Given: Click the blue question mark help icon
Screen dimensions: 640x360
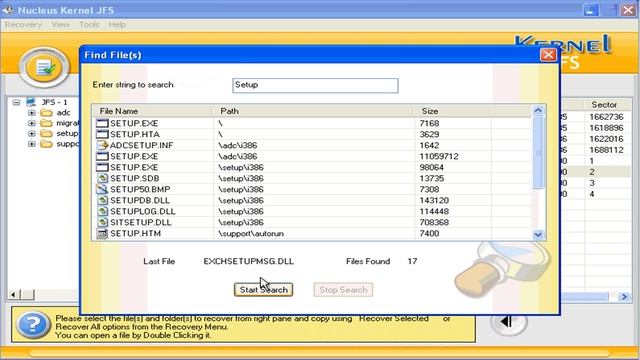Looking at the screenshot, I should tap(33, 325).
